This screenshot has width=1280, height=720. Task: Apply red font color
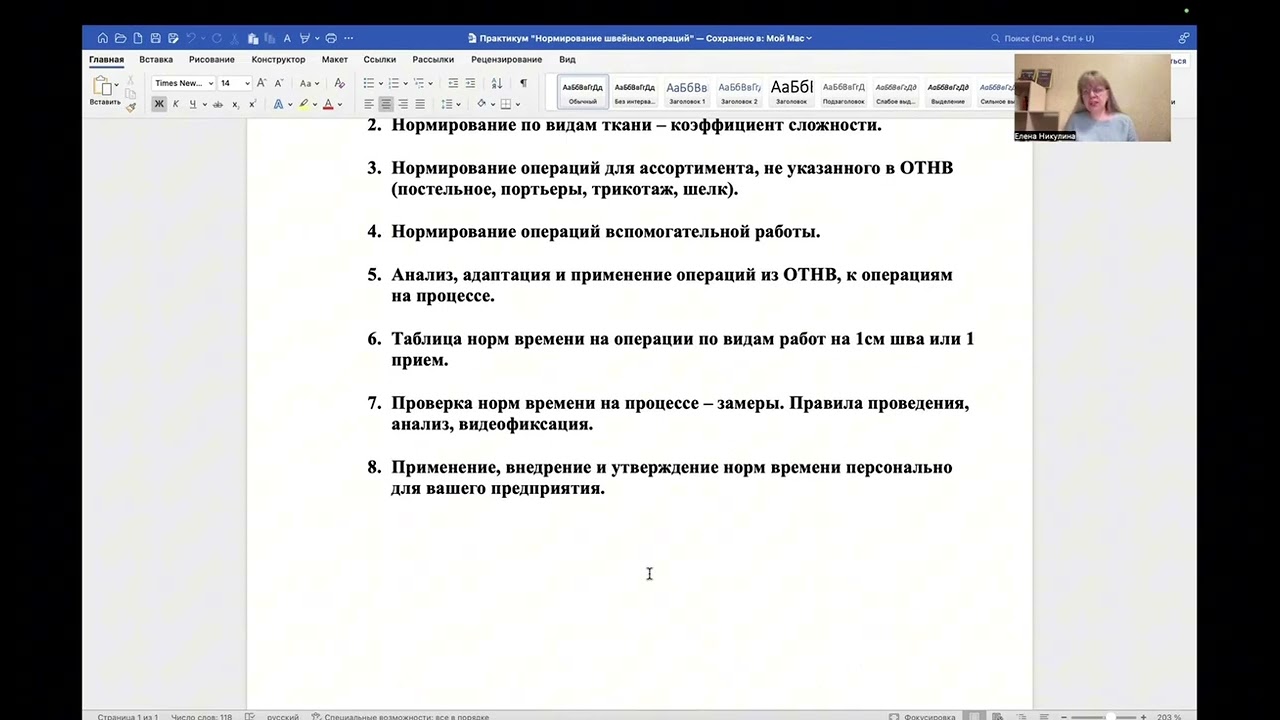(328, 104)
